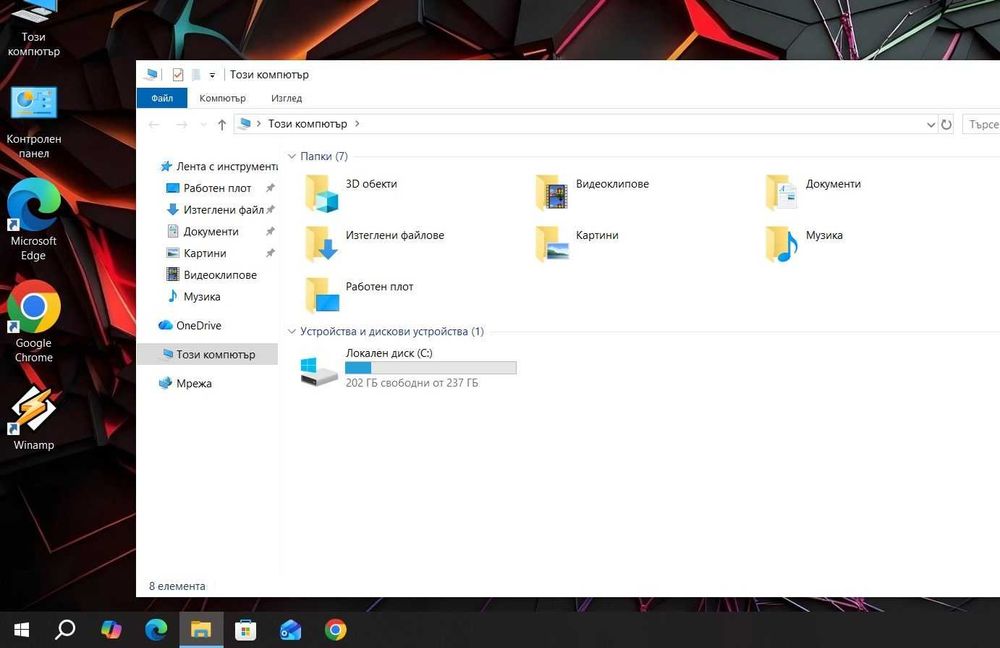Go up one level with Up arrow
This screenshot has width=1000, height=648.
pos(221,125)
